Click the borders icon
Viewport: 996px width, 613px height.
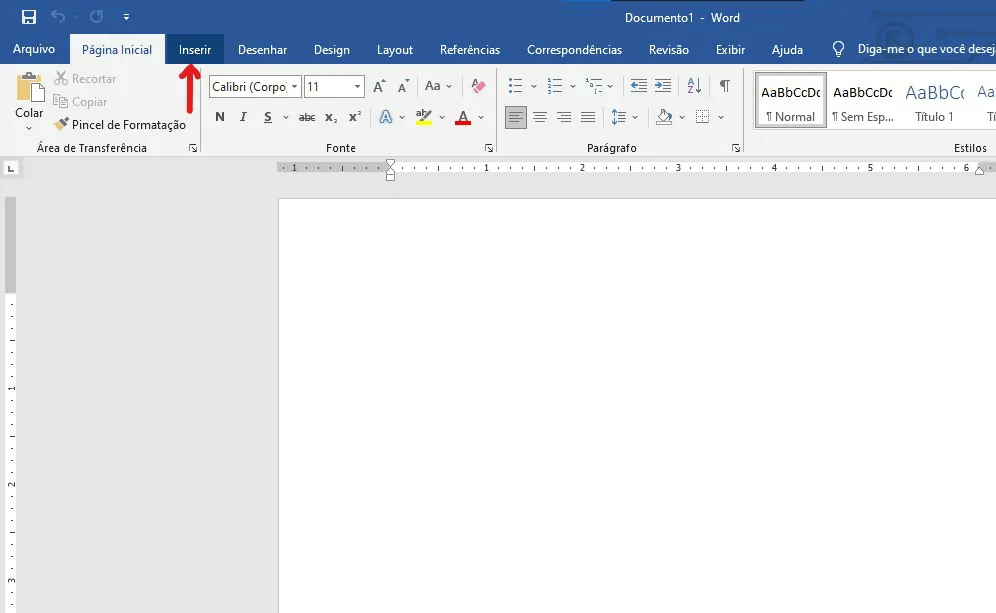[703, 117]
